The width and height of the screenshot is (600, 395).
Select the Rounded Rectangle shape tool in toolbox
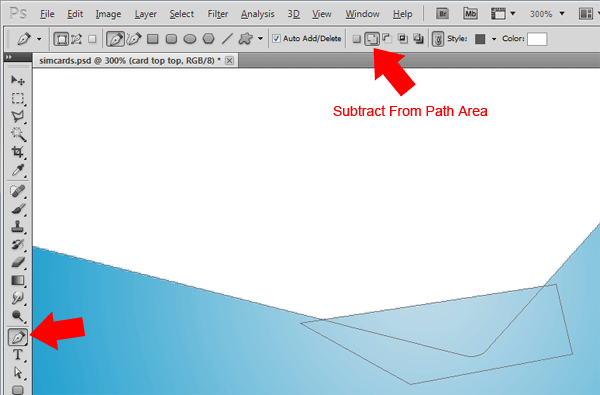(x=18, y=390)
